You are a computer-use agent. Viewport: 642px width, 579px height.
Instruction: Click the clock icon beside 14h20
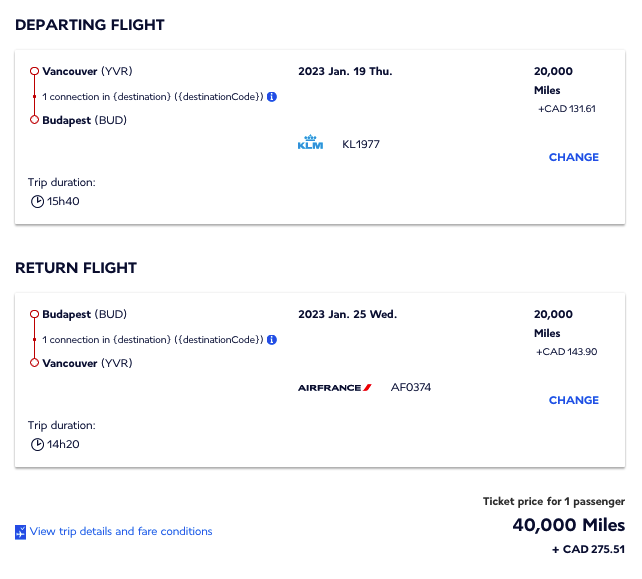[37, 444]
